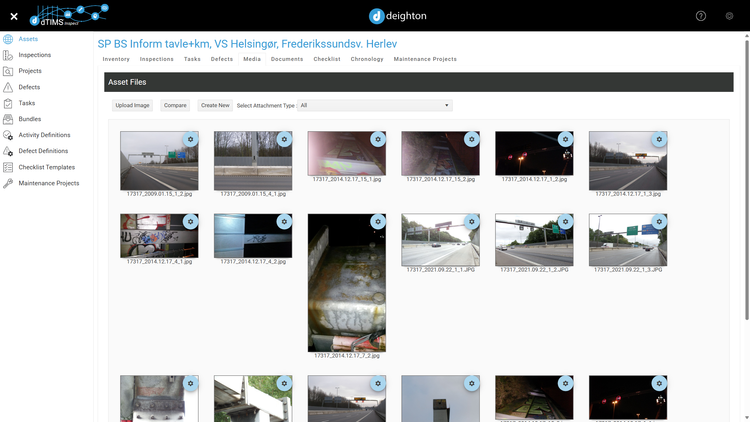The width and height of the screenshot is (750, 422).
Task: Go to Checklist Templates in sidebar
Action: [x=47, y=167]
